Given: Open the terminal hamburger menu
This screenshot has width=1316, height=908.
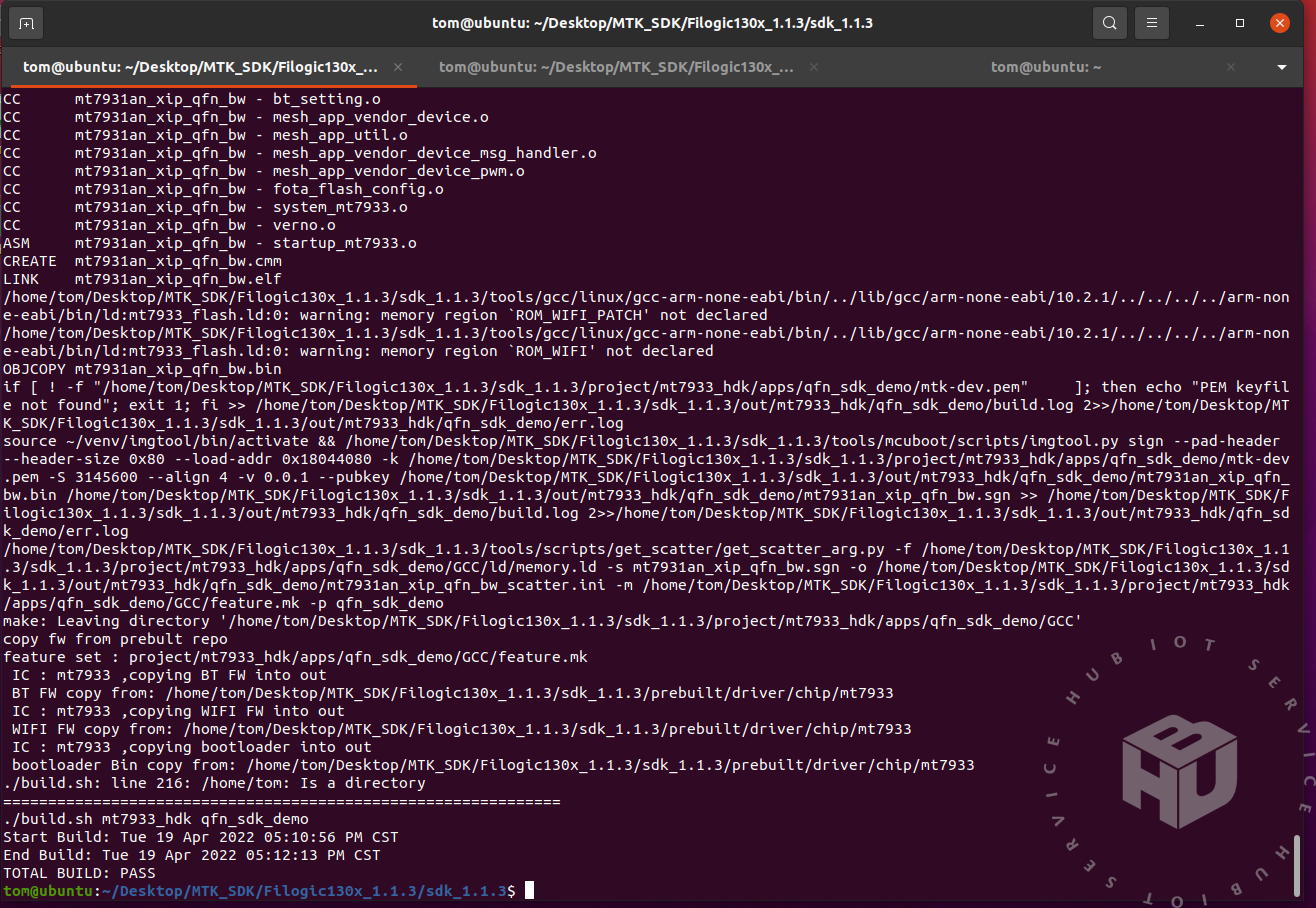Looking at the screenshot, I should pos(1153,23).
